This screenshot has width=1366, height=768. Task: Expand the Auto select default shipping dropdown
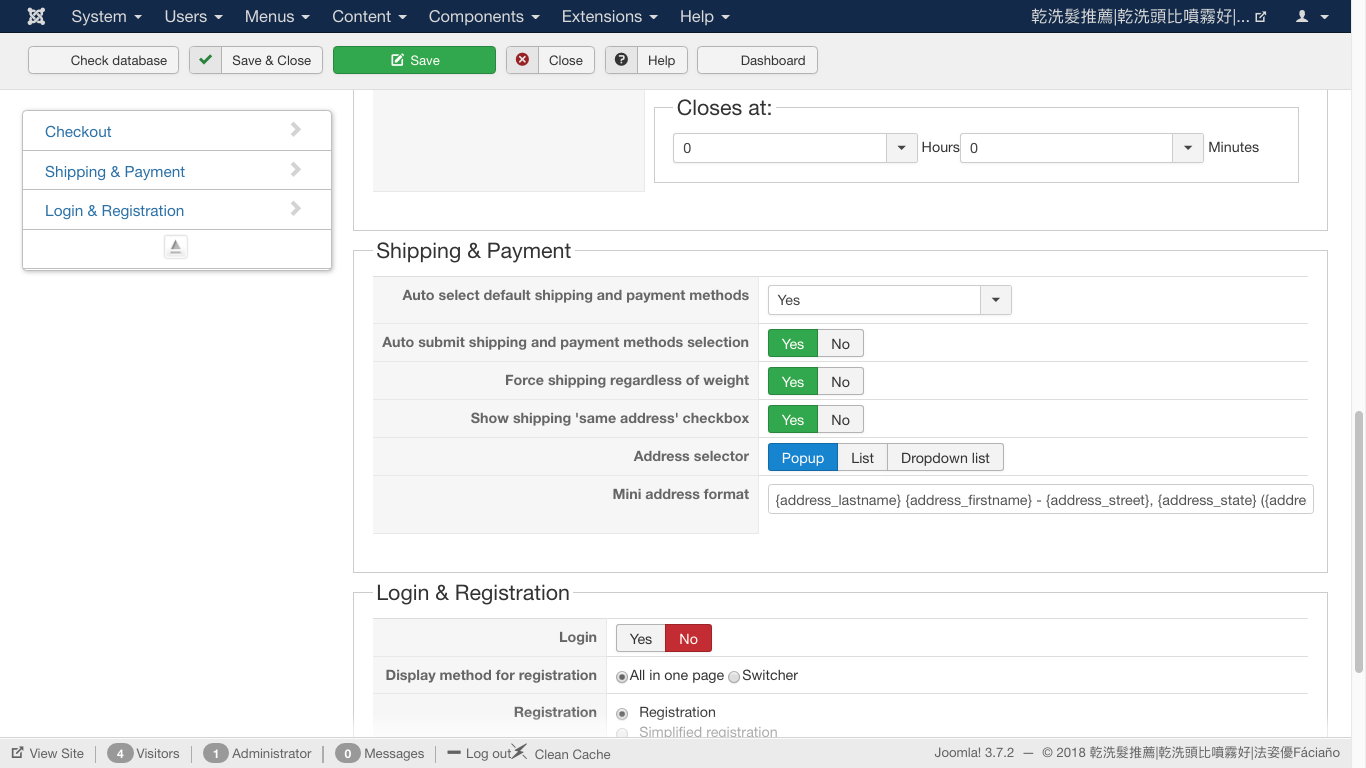pyautogui.click(x=995, y=300)
